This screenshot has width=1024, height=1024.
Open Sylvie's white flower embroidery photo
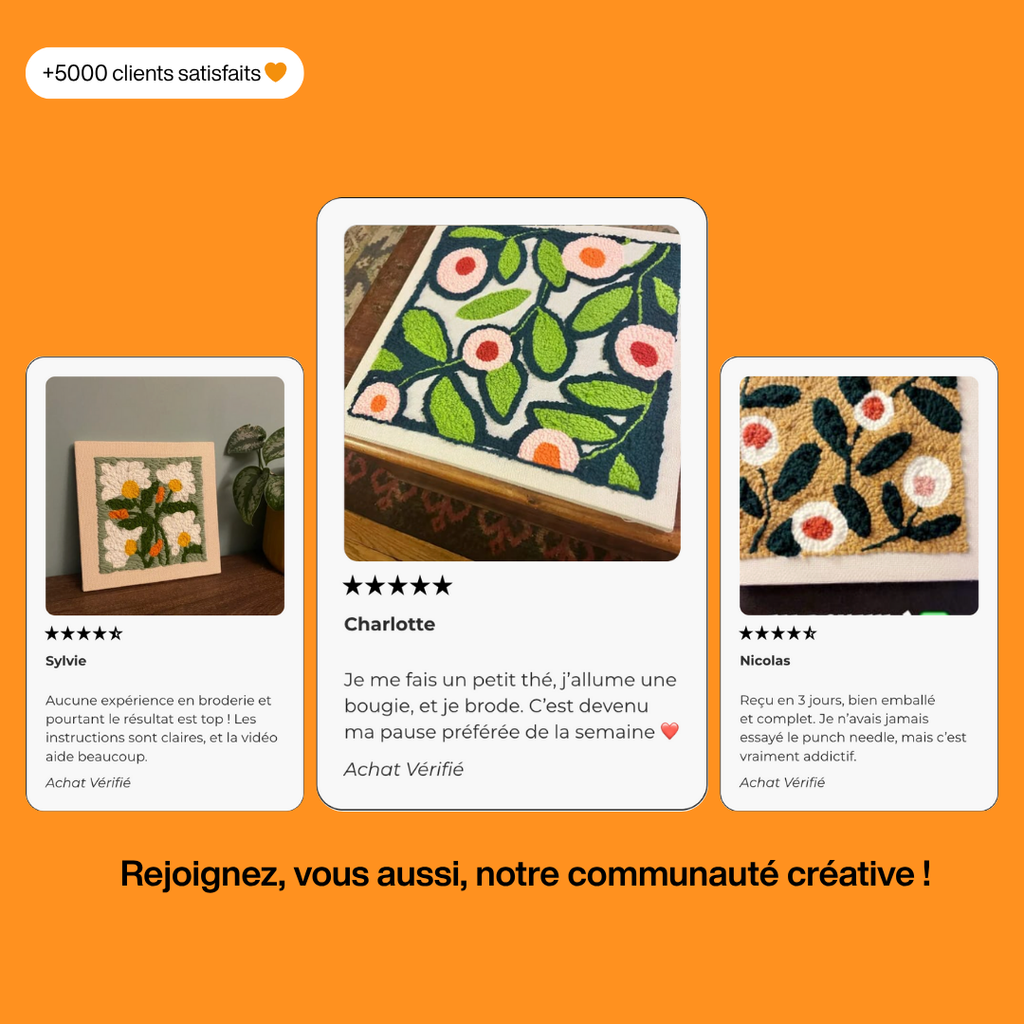(165, 496)
